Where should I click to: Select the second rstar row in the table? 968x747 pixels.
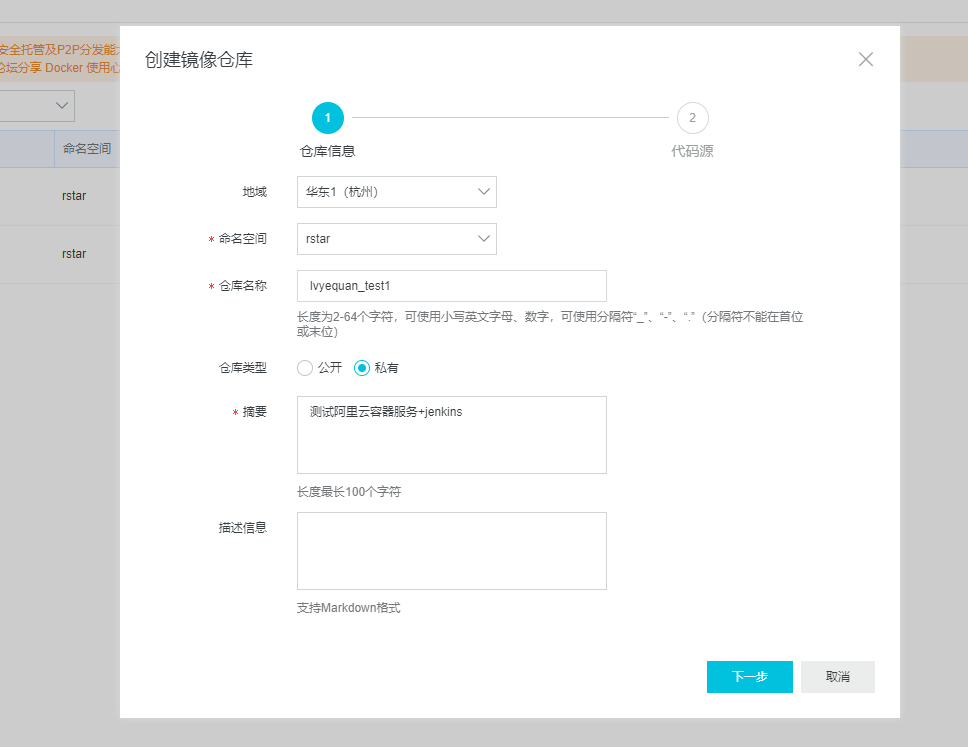coord(73,254)
